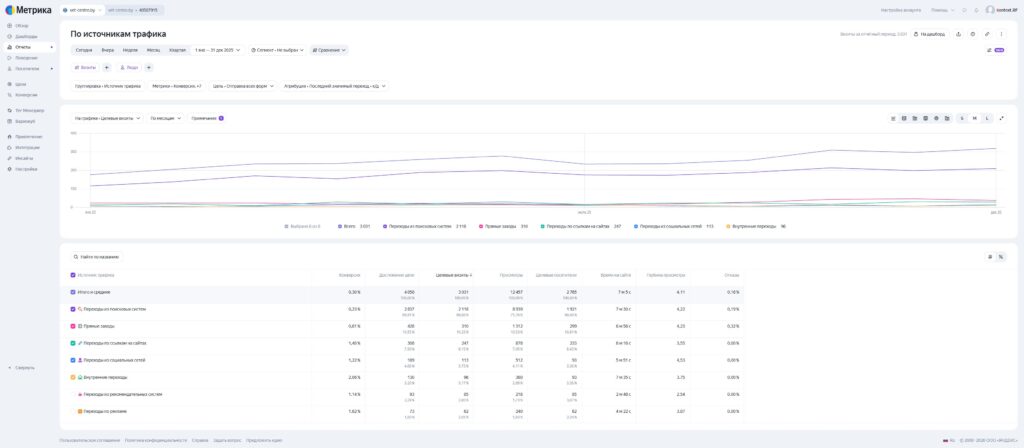The width and height of the screenshot is (1024, 448).
Task: Click the percent display toggle button
Action: pyautogui.click(x=1001, y=257)
